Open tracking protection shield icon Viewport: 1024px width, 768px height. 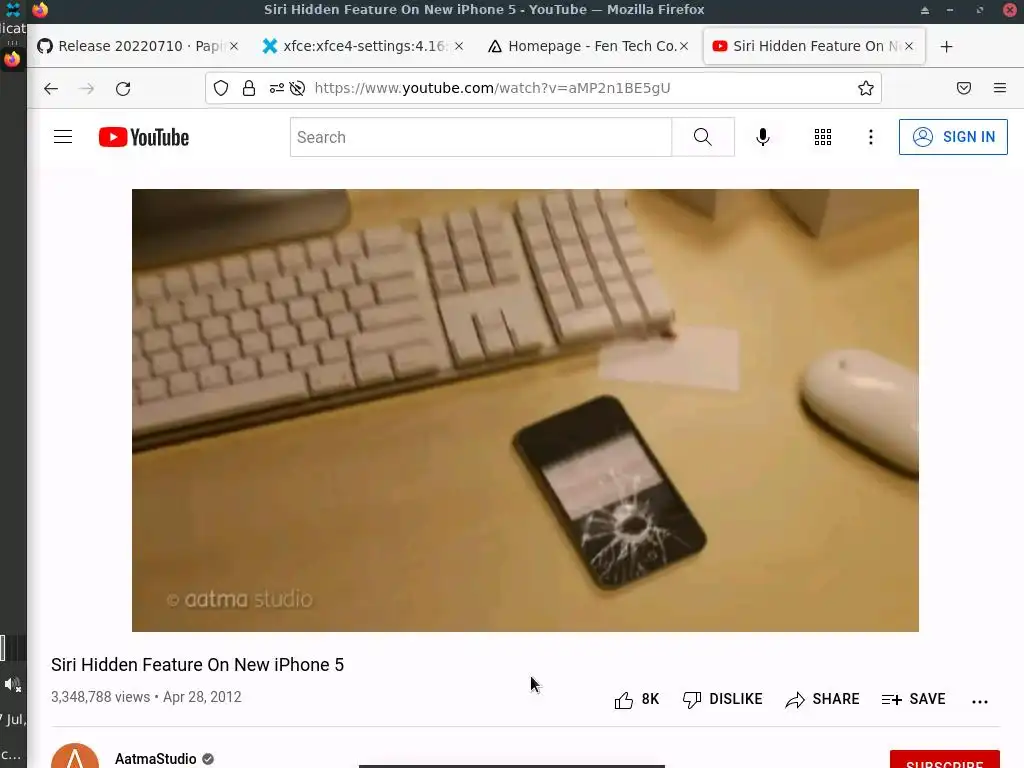point(221,88)
